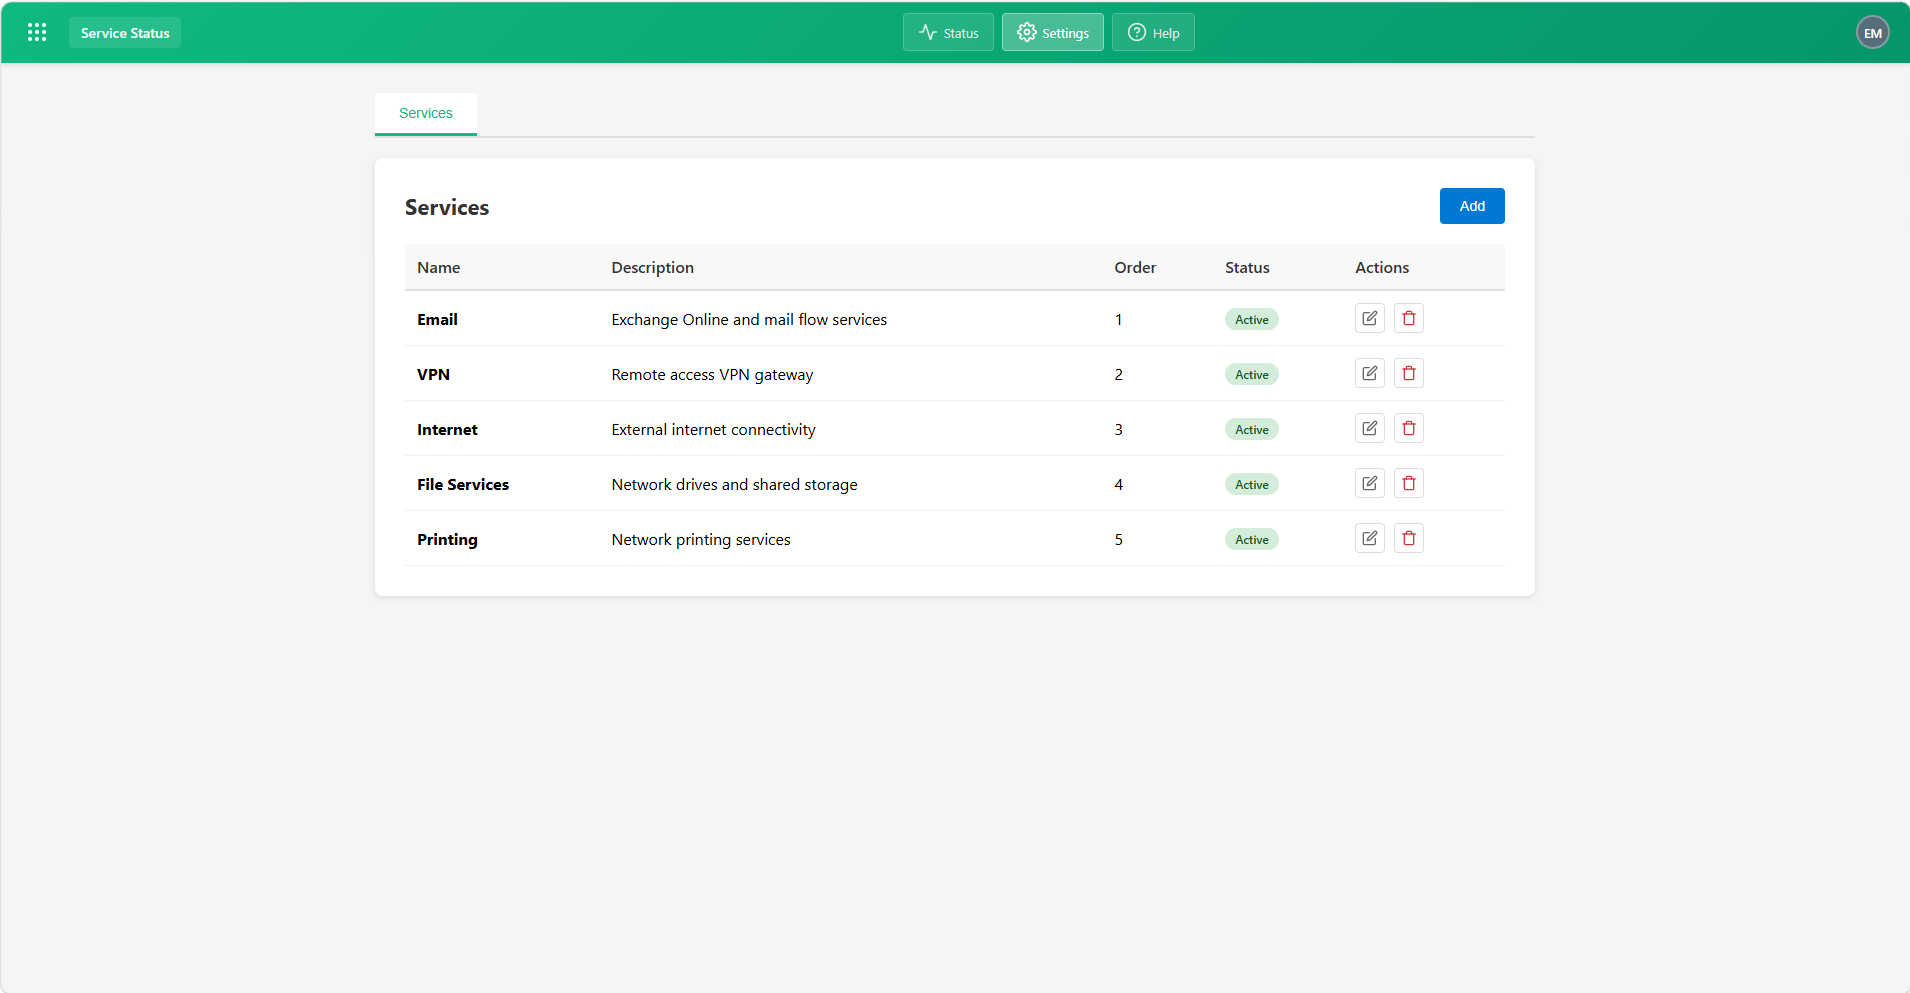1910x993 pixels.
Task: Click the Printing service name
Action: 447,539
